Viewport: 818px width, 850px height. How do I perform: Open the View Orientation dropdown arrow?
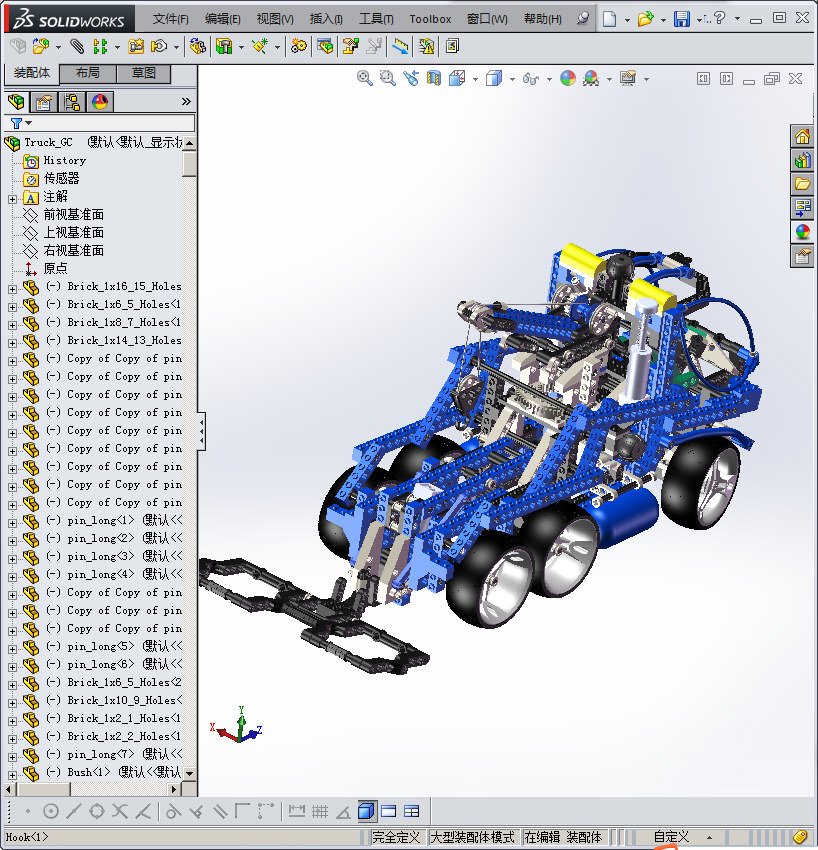click(x=475, y=80)
